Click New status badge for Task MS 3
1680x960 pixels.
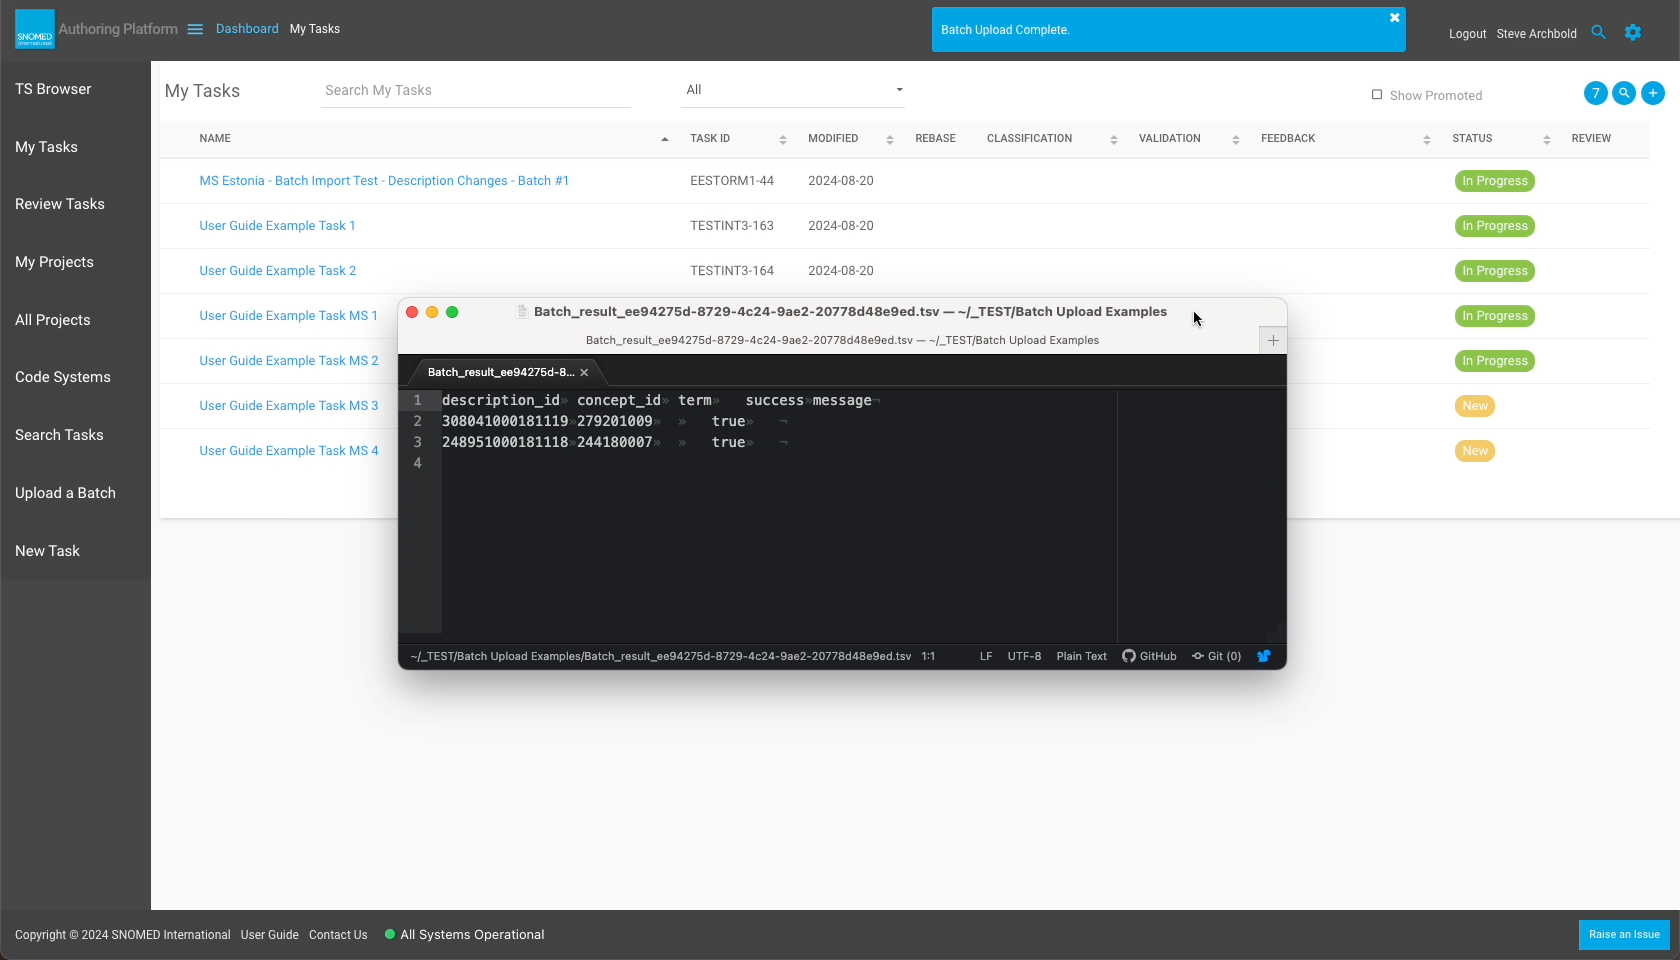click(1474, 406)
